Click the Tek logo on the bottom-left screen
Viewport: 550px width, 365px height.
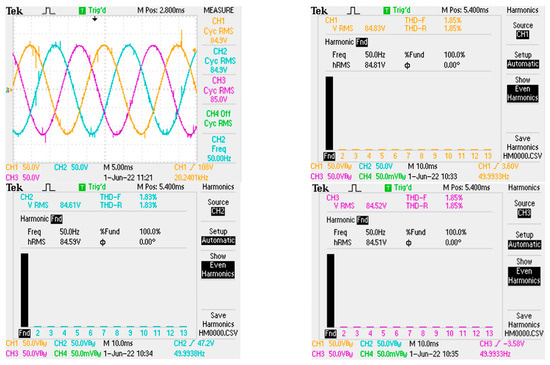click(14, 188)
